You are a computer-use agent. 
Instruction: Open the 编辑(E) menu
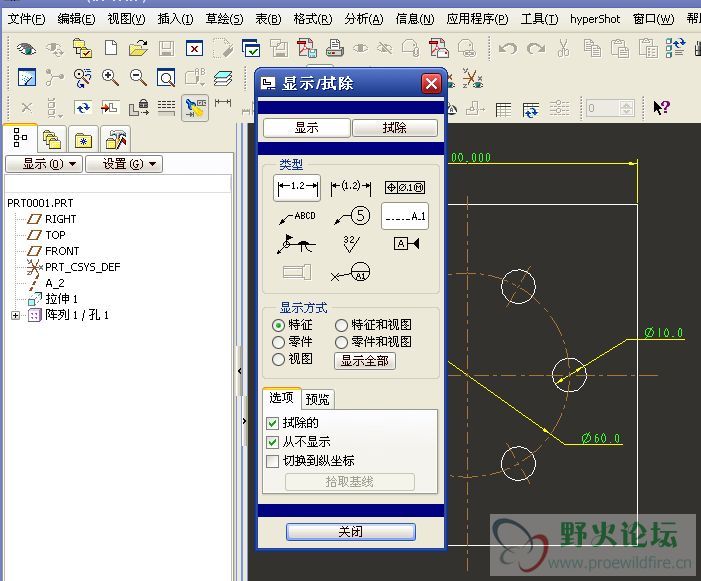(76, 19)
